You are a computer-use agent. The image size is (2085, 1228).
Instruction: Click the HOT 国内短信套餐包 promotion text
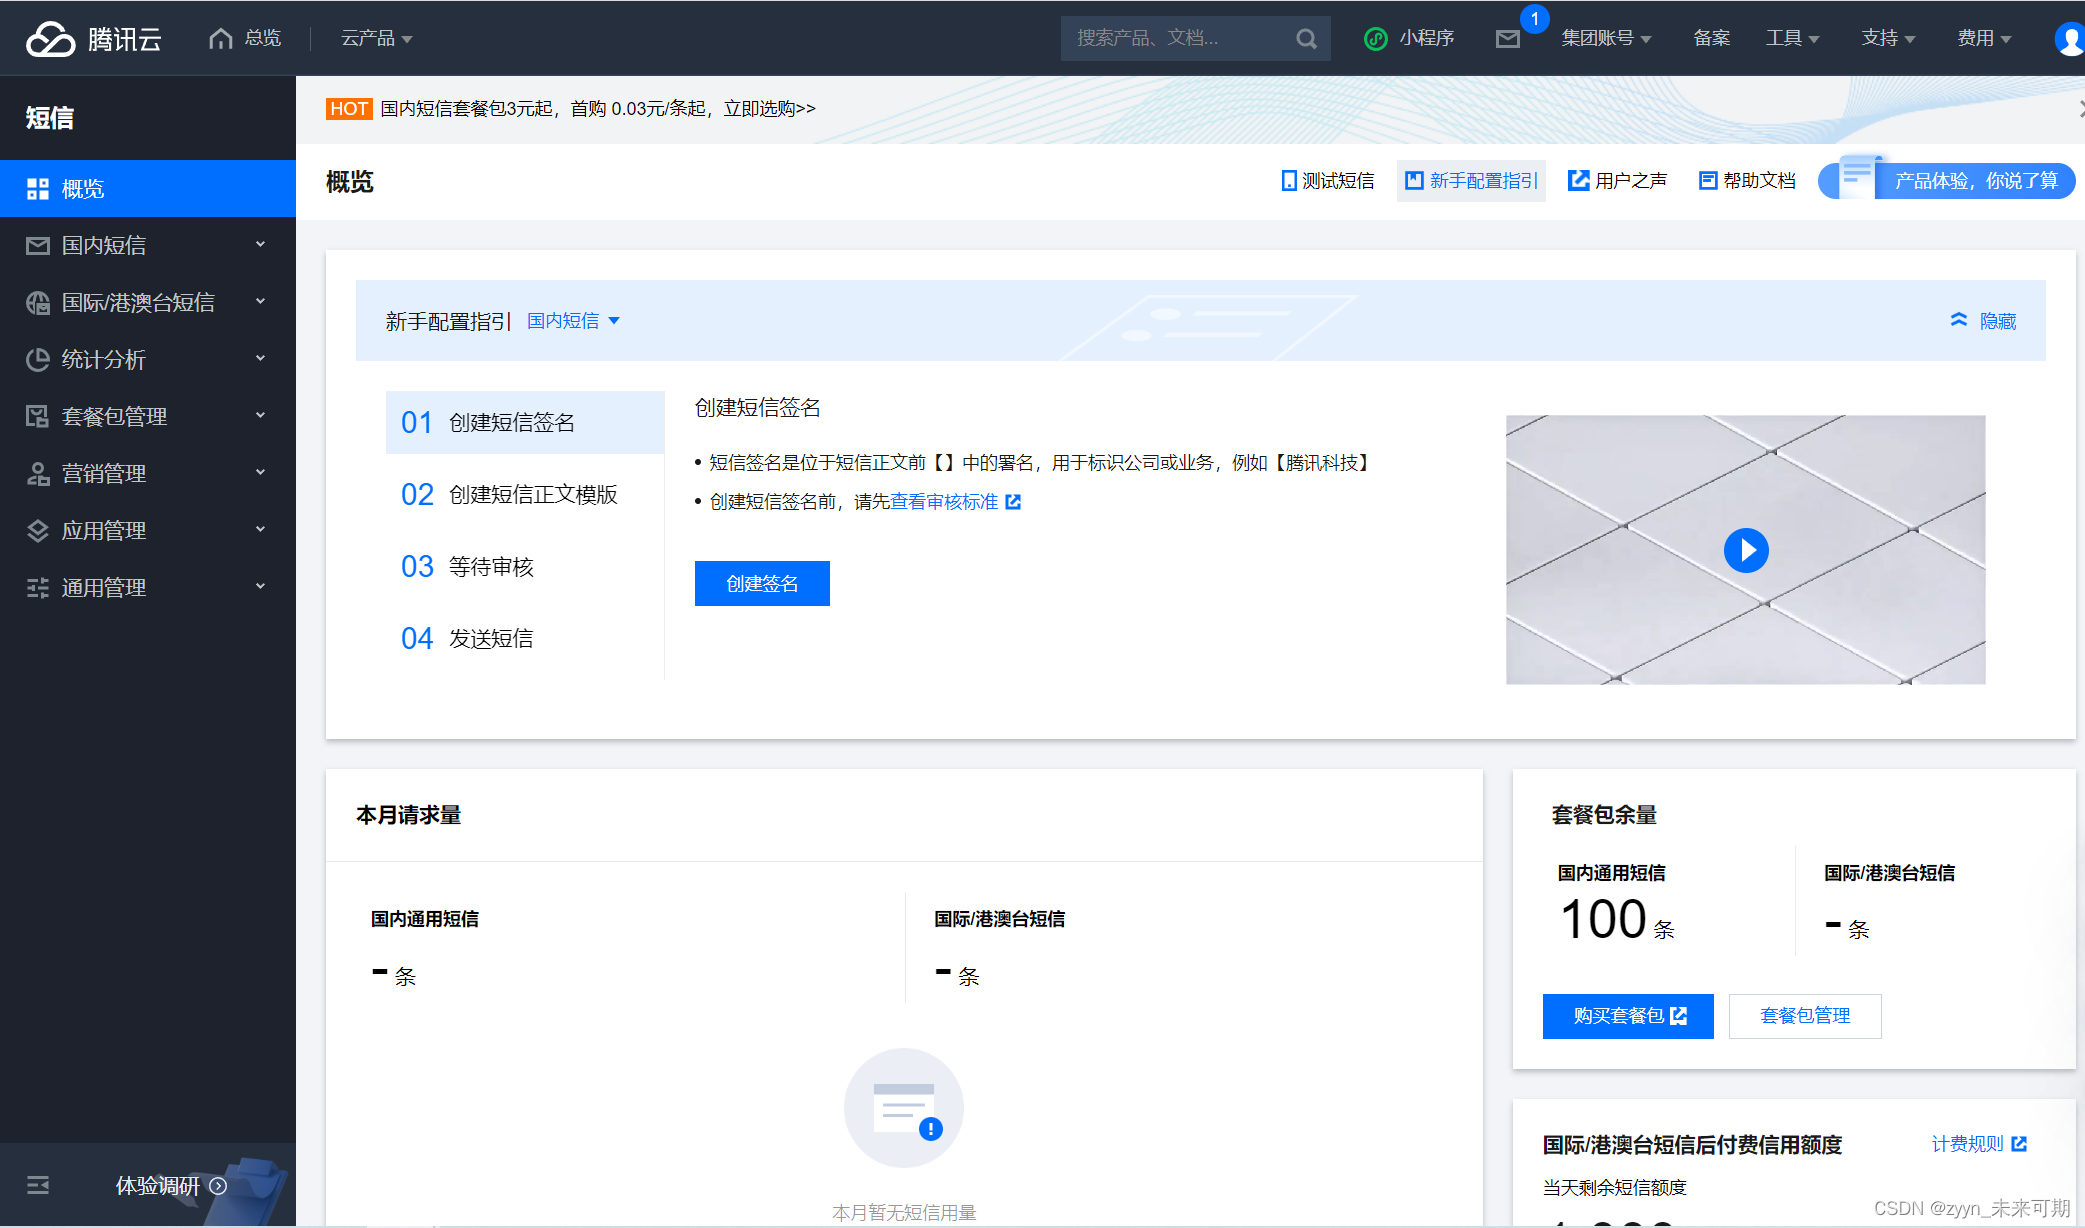598,108
